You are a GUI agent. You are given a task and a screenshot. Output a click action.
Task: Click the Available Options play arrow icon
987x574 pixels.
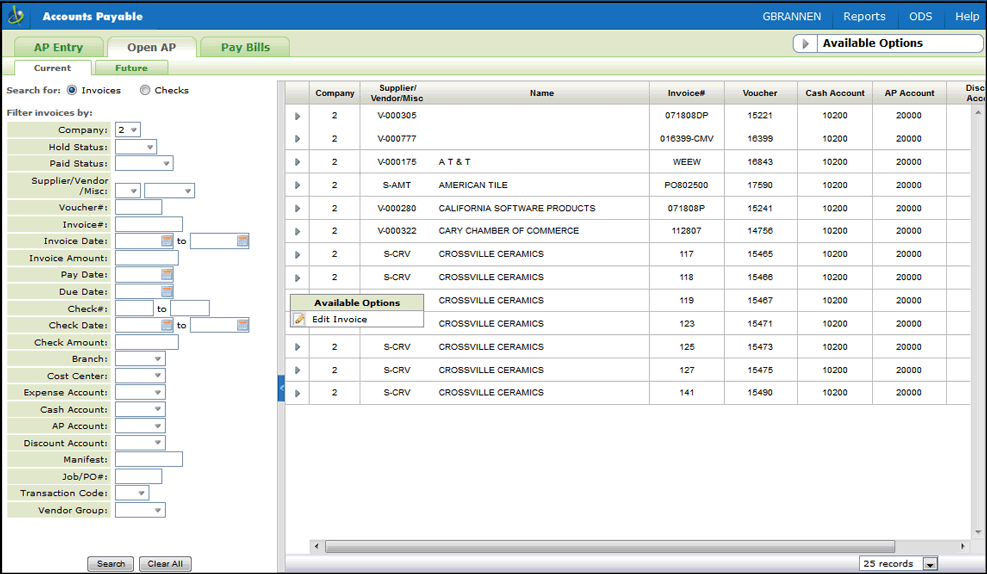(x=805, y=44)
